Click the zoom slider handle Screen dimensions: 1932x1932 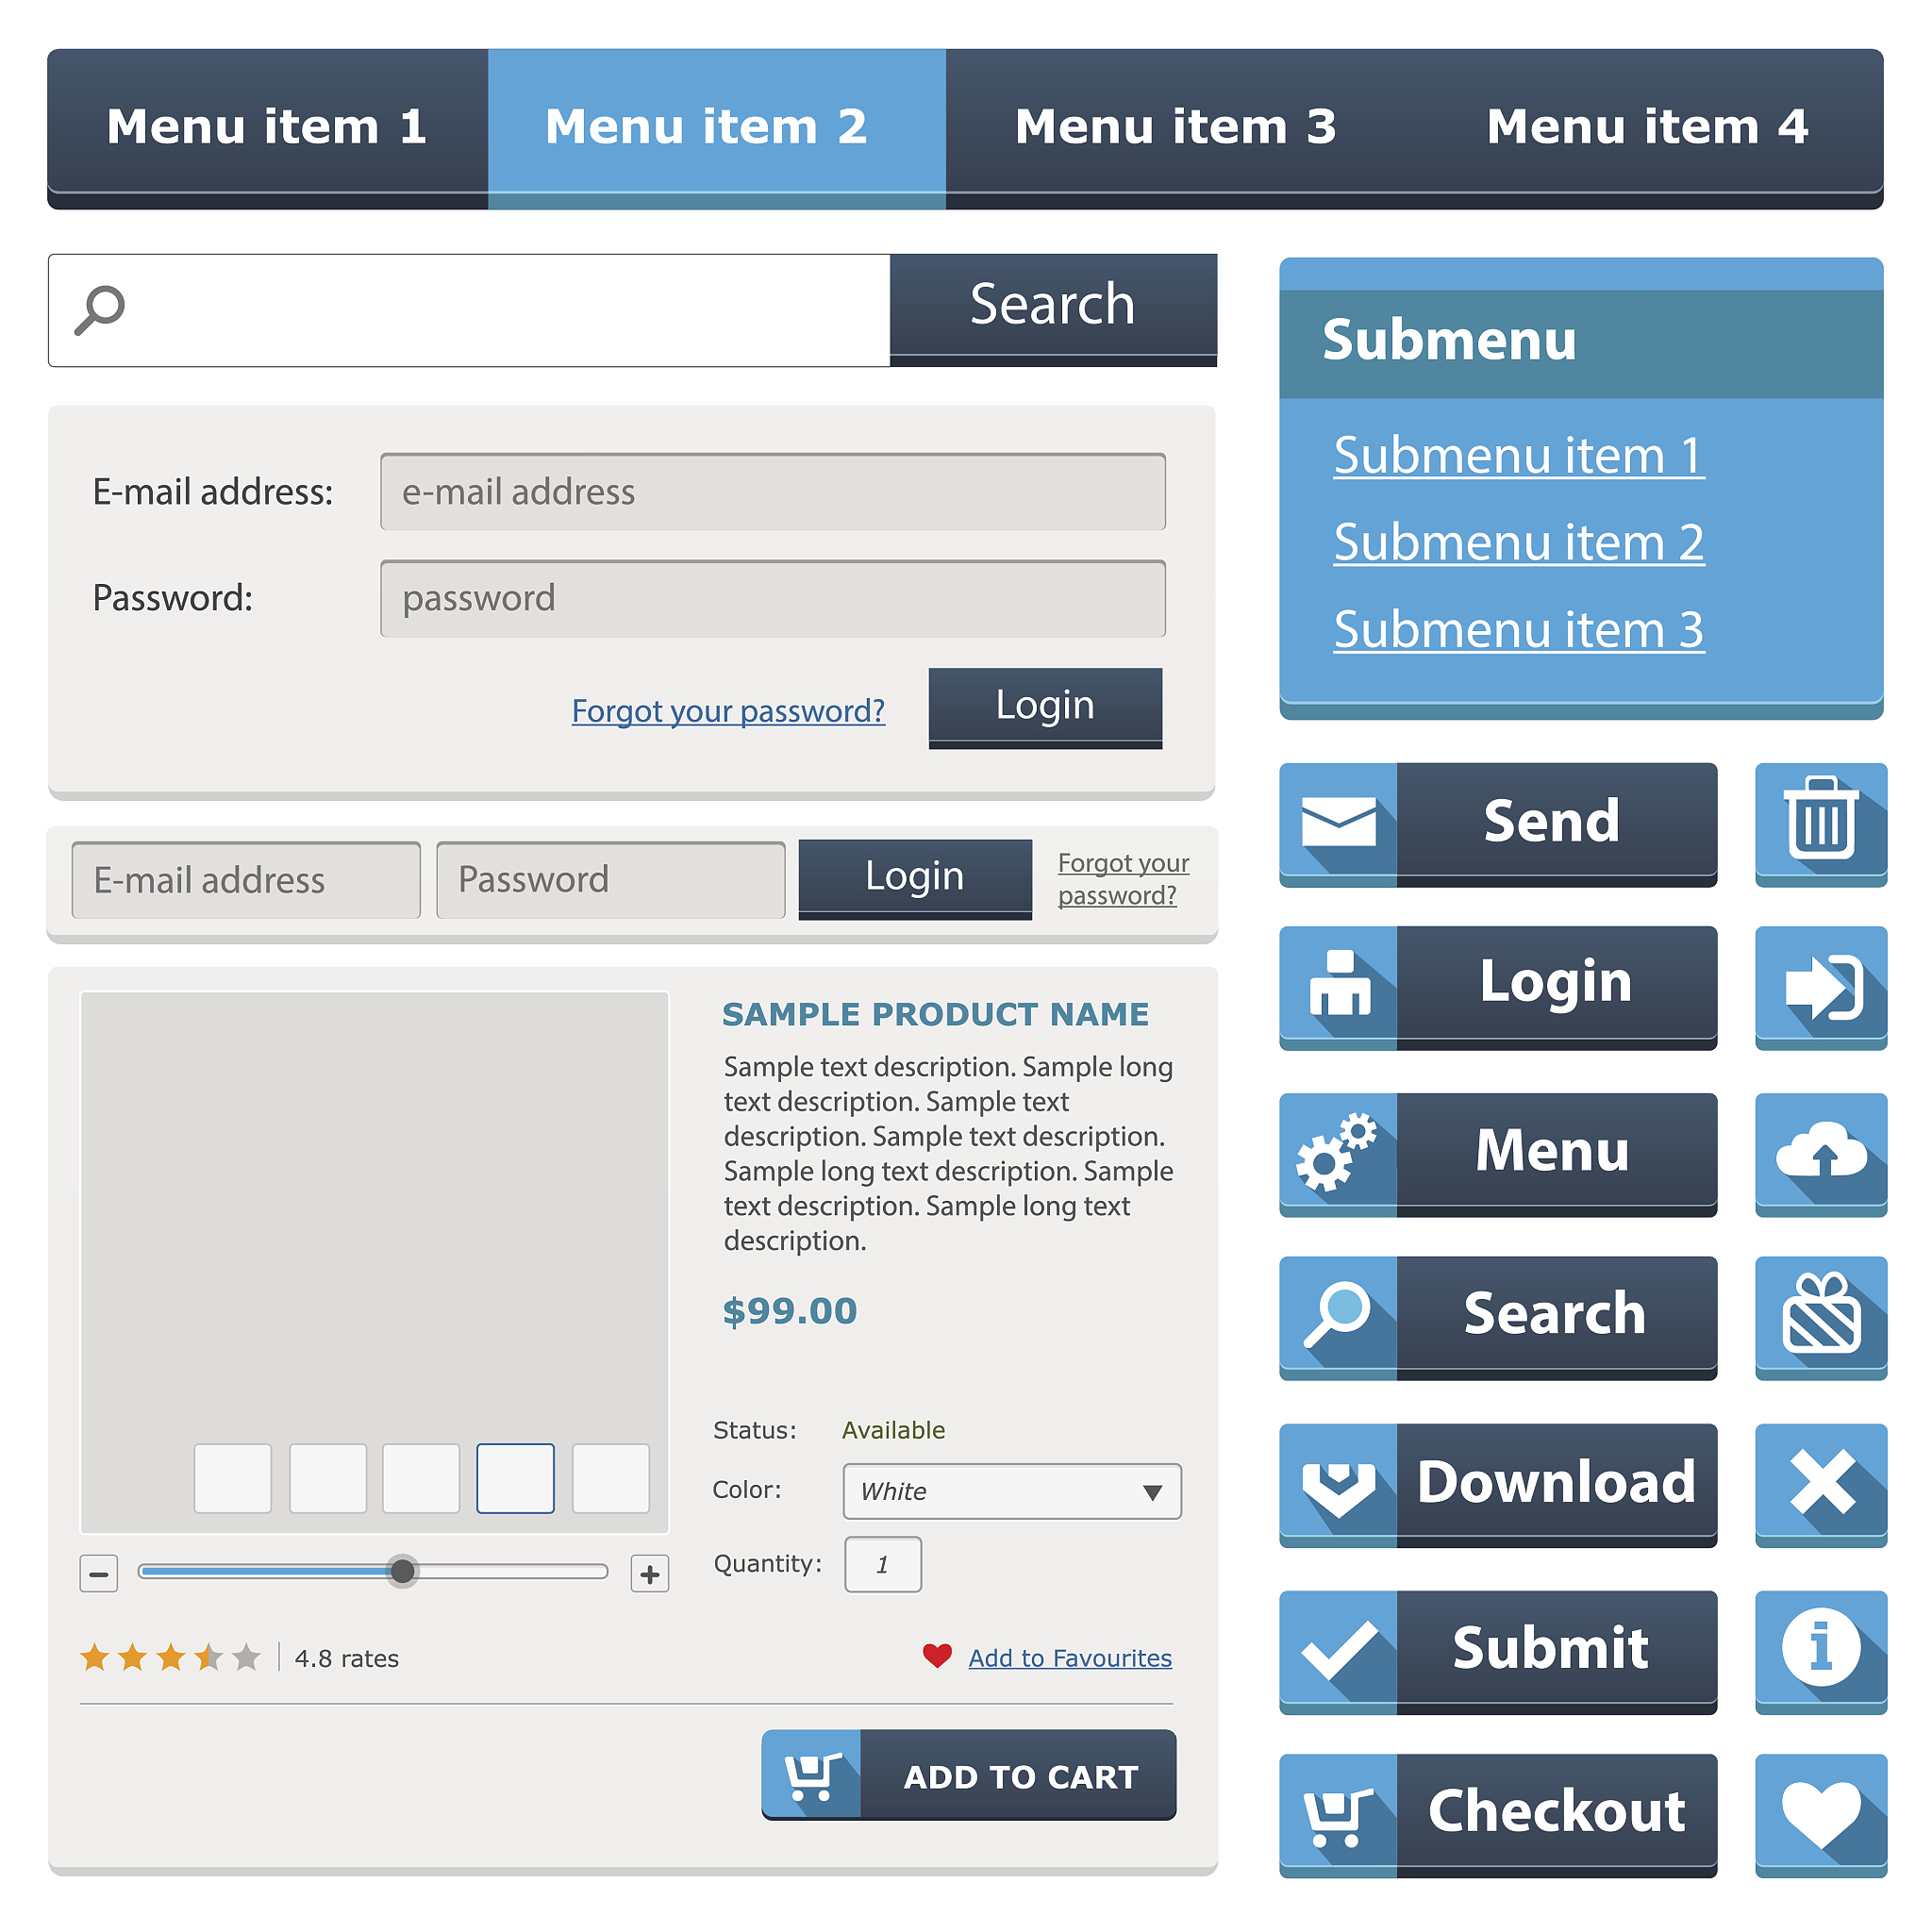point(402,1571)
